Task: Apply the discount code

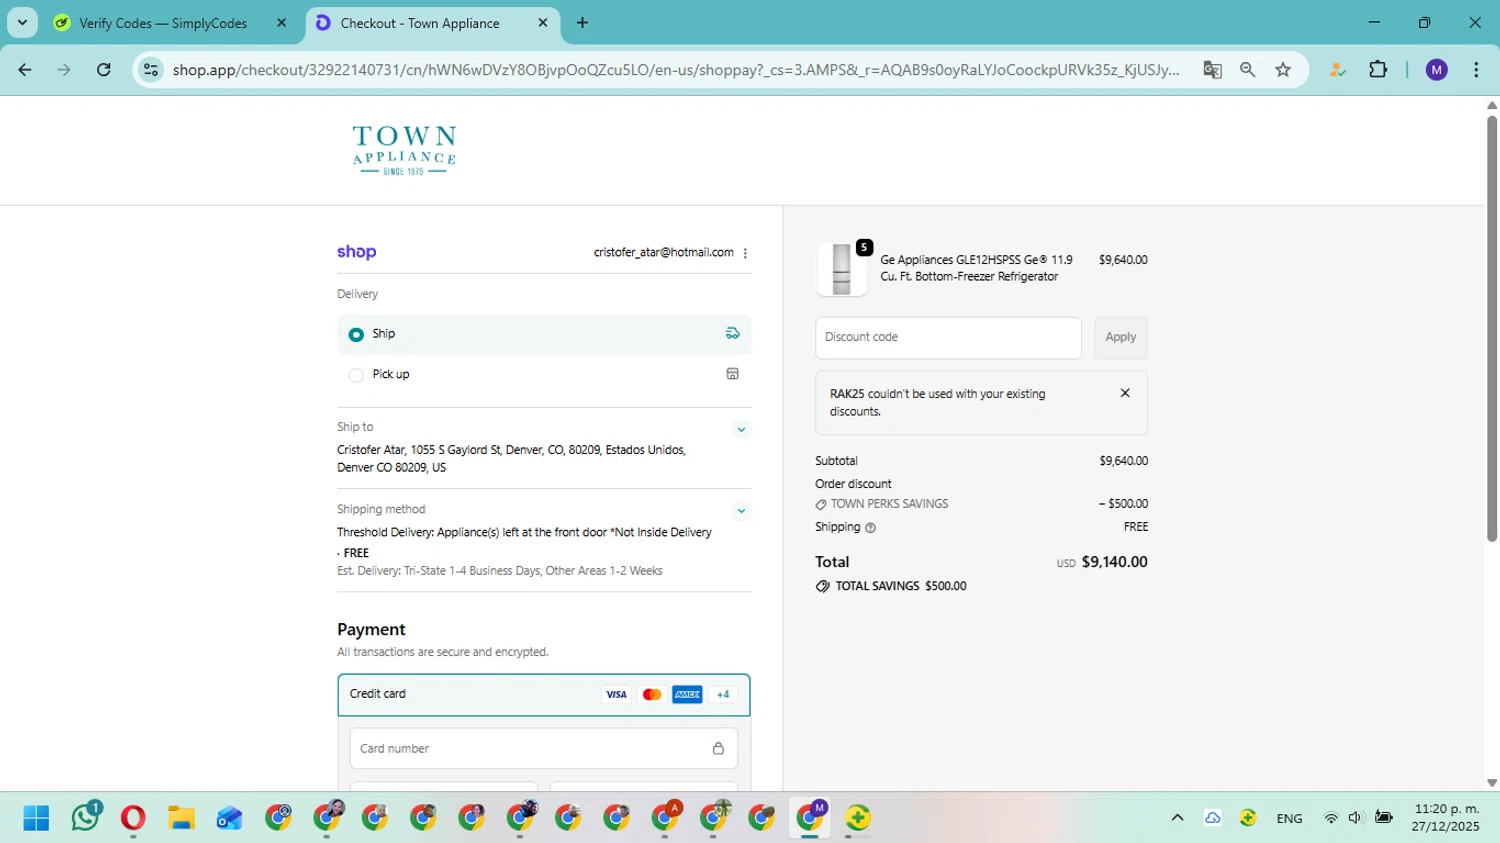Action: 1120,338
